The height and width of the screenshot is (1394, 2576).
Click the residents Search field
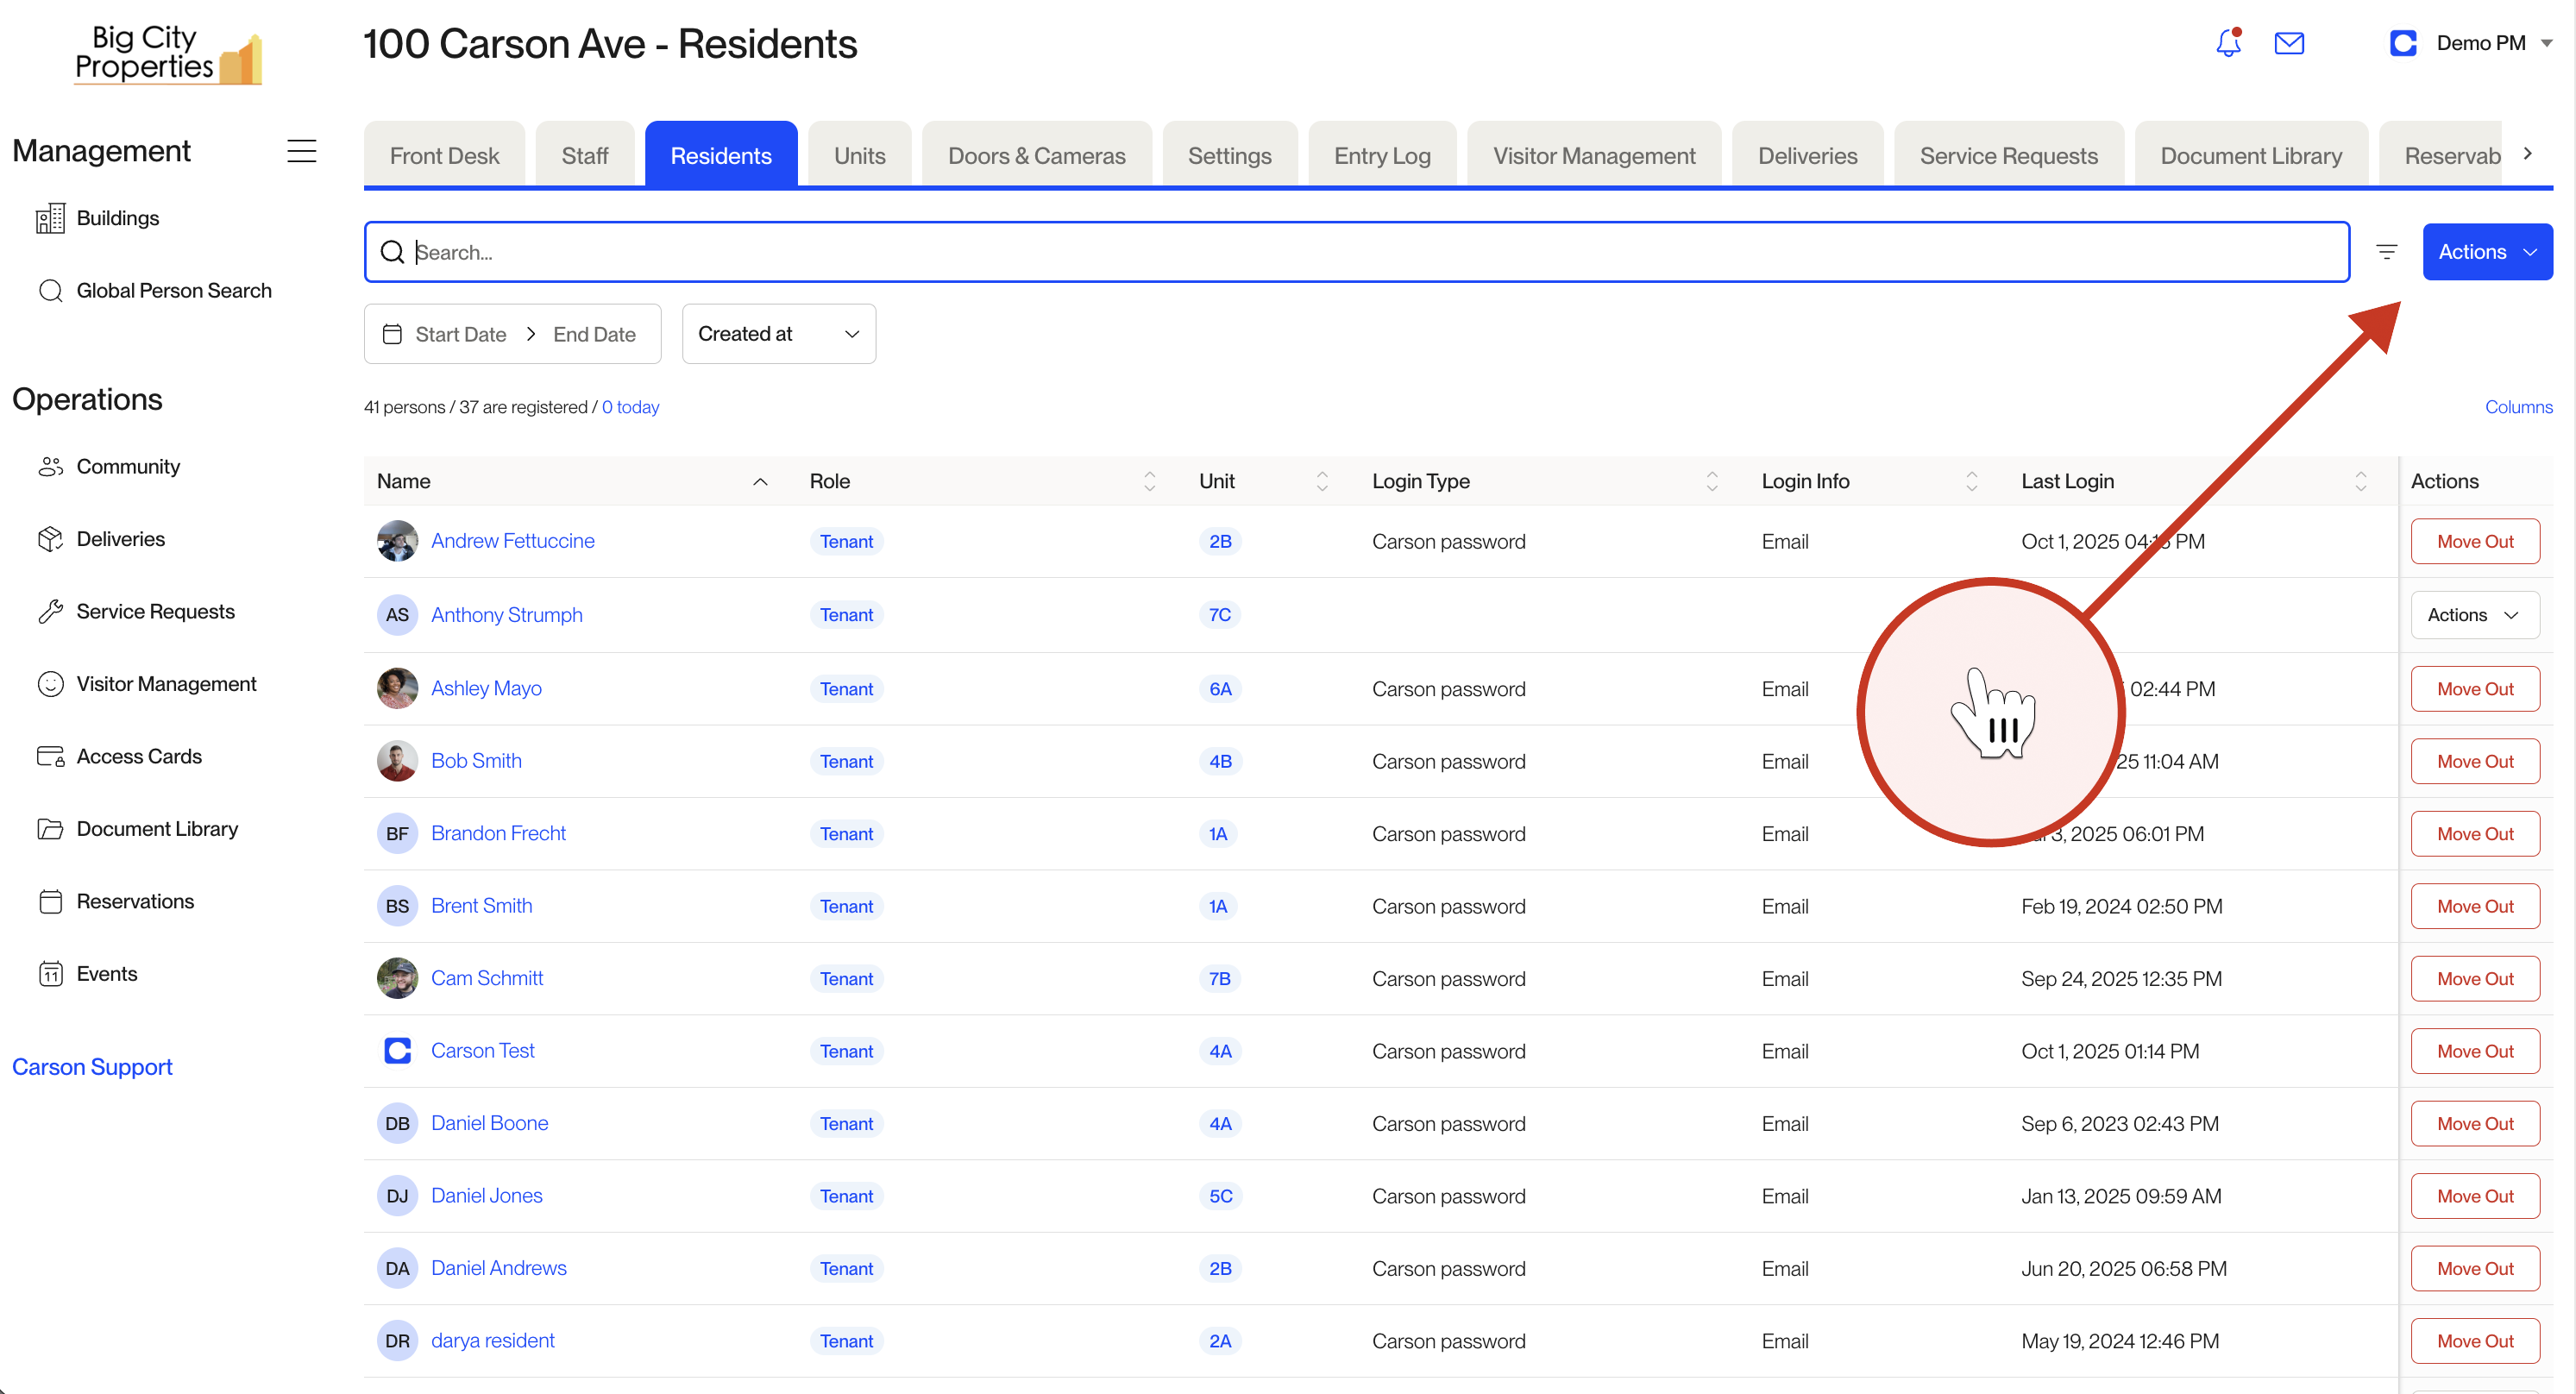coord(1356,252)
